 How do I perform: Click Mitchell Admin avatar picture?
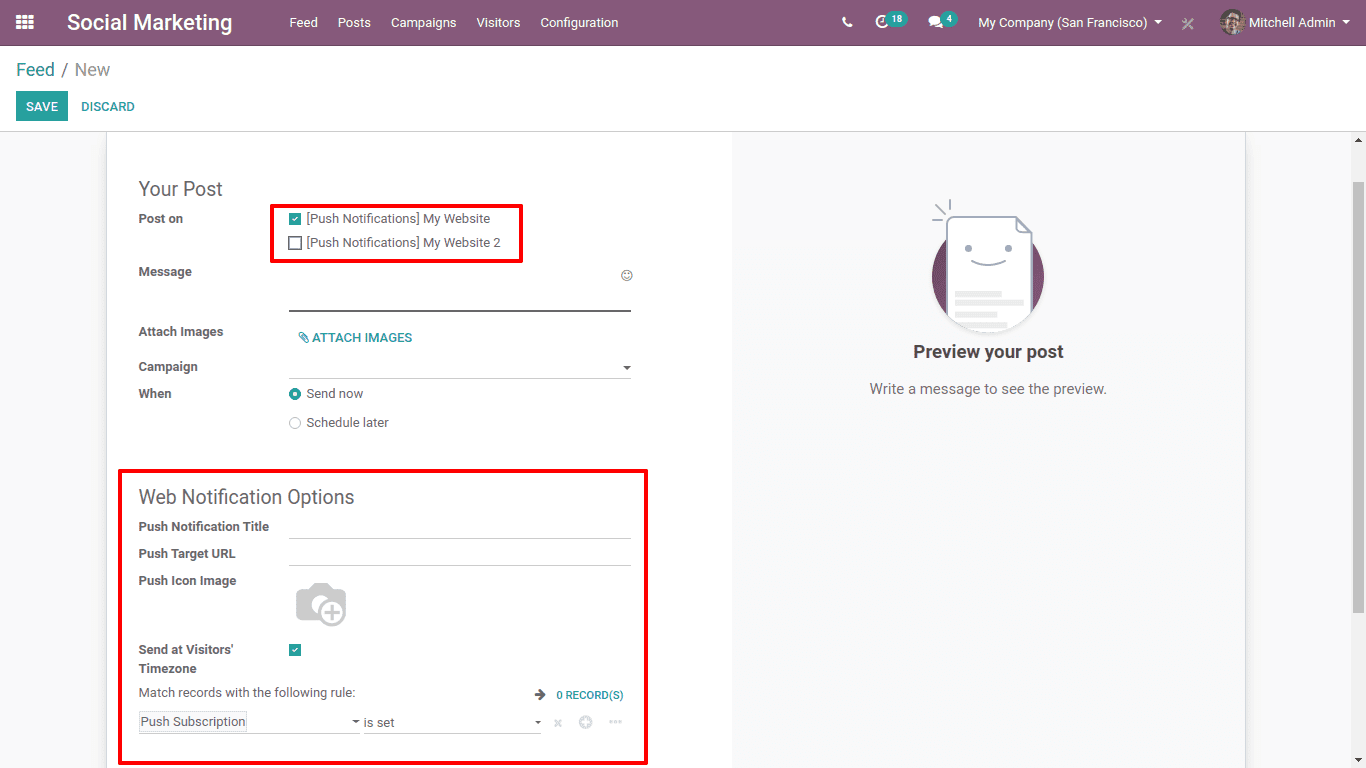coord(1232,22)
